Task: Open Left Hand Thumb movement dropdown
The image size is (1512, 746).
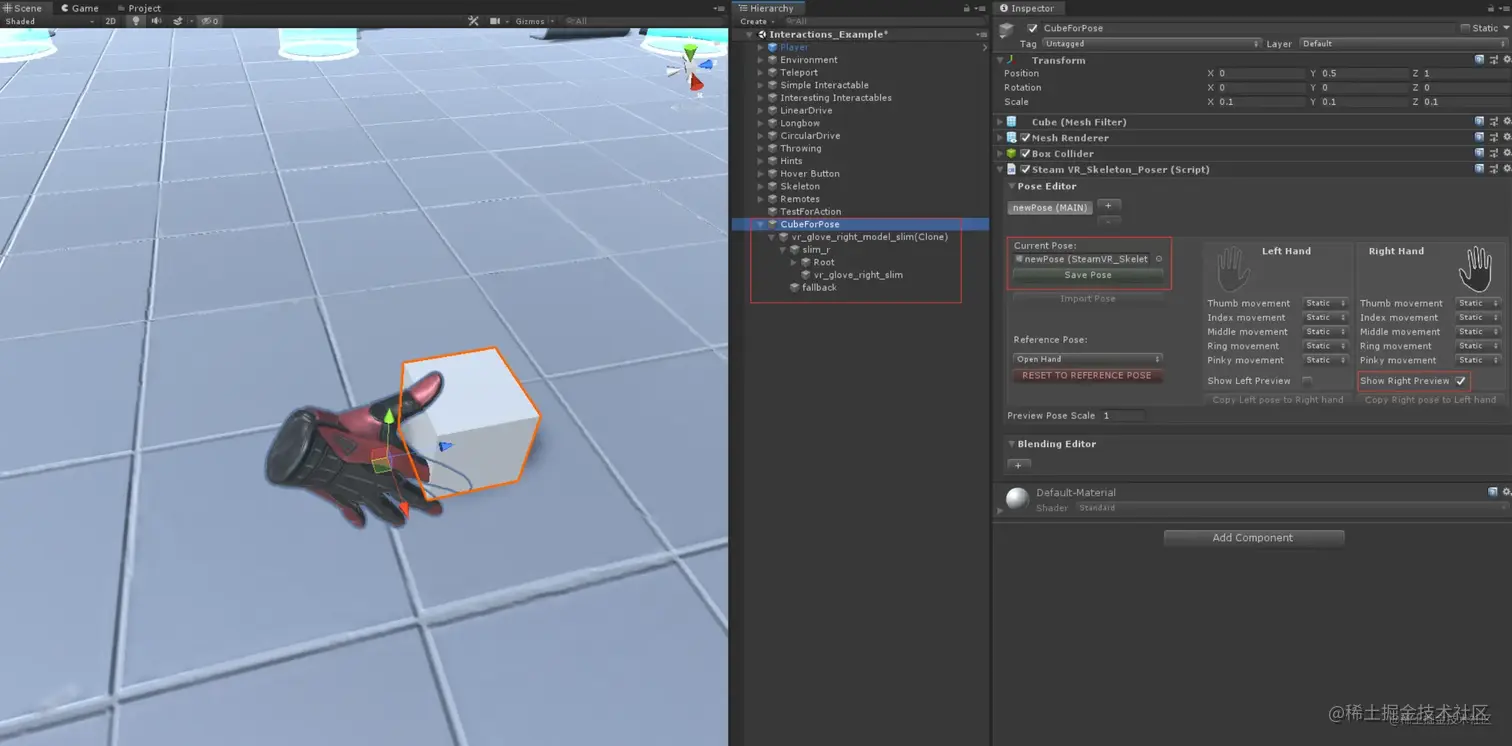Action: [x=1326, y=303]
